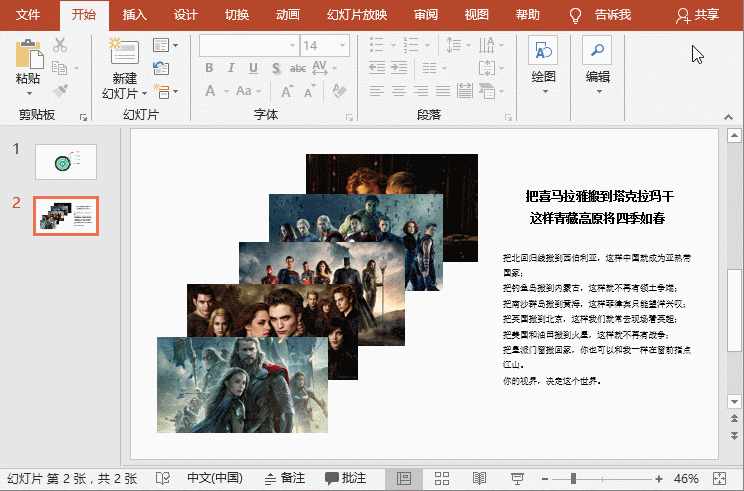The height and width of the screenshot is (491, 744).
Task: Select slide 1 thumbnail
Action: click(x=66, y=161)
